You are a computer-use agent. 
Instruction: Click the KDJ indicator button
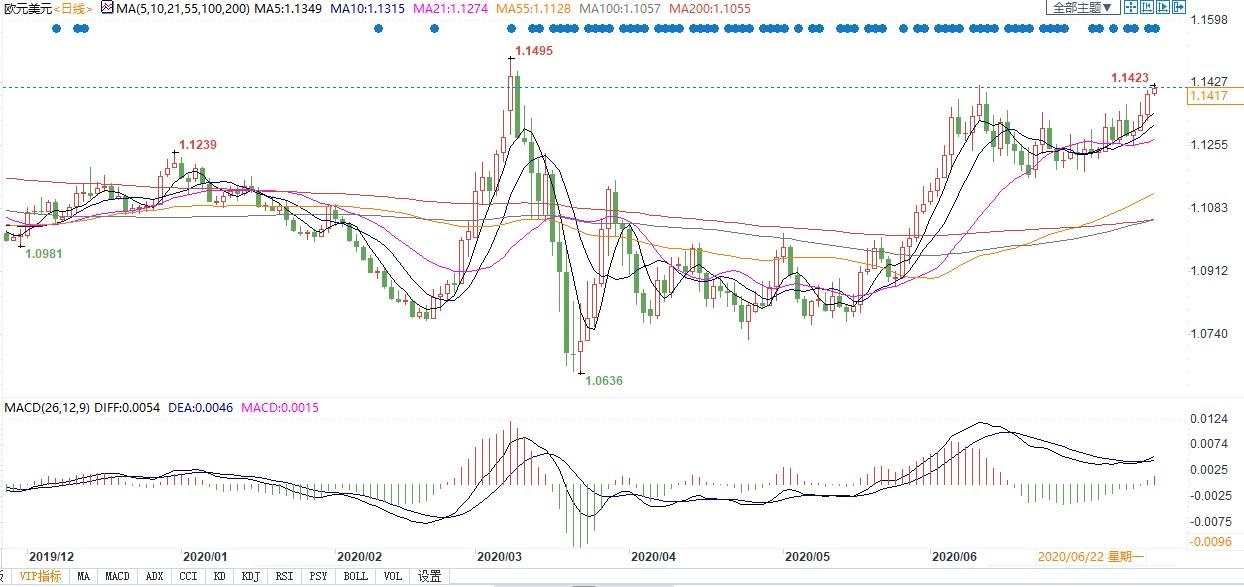point(250,576)
